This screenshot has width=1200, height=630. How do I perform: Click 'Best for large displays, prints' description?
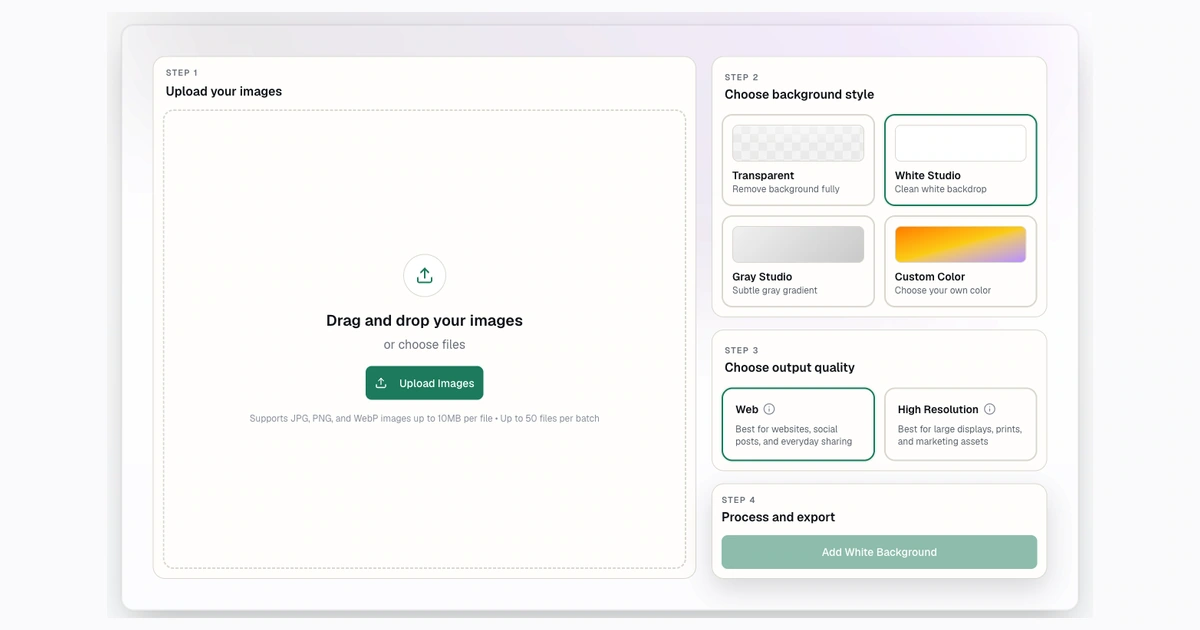pos(960,435)
